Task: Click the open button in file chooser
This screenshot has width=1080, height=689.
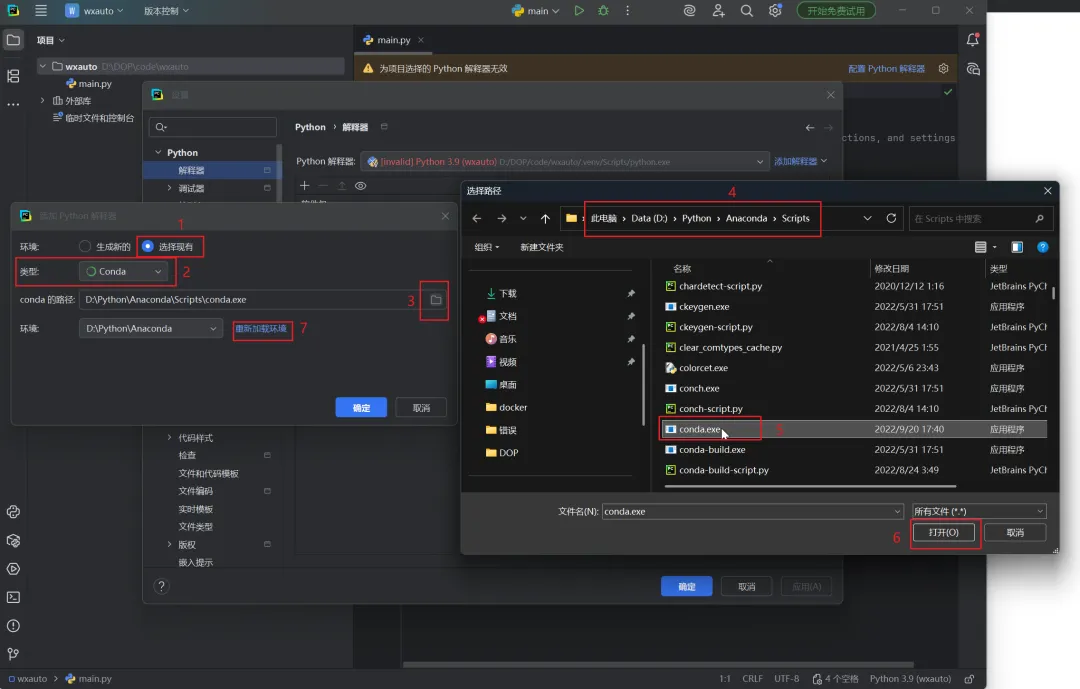Action: click(944, 533)
